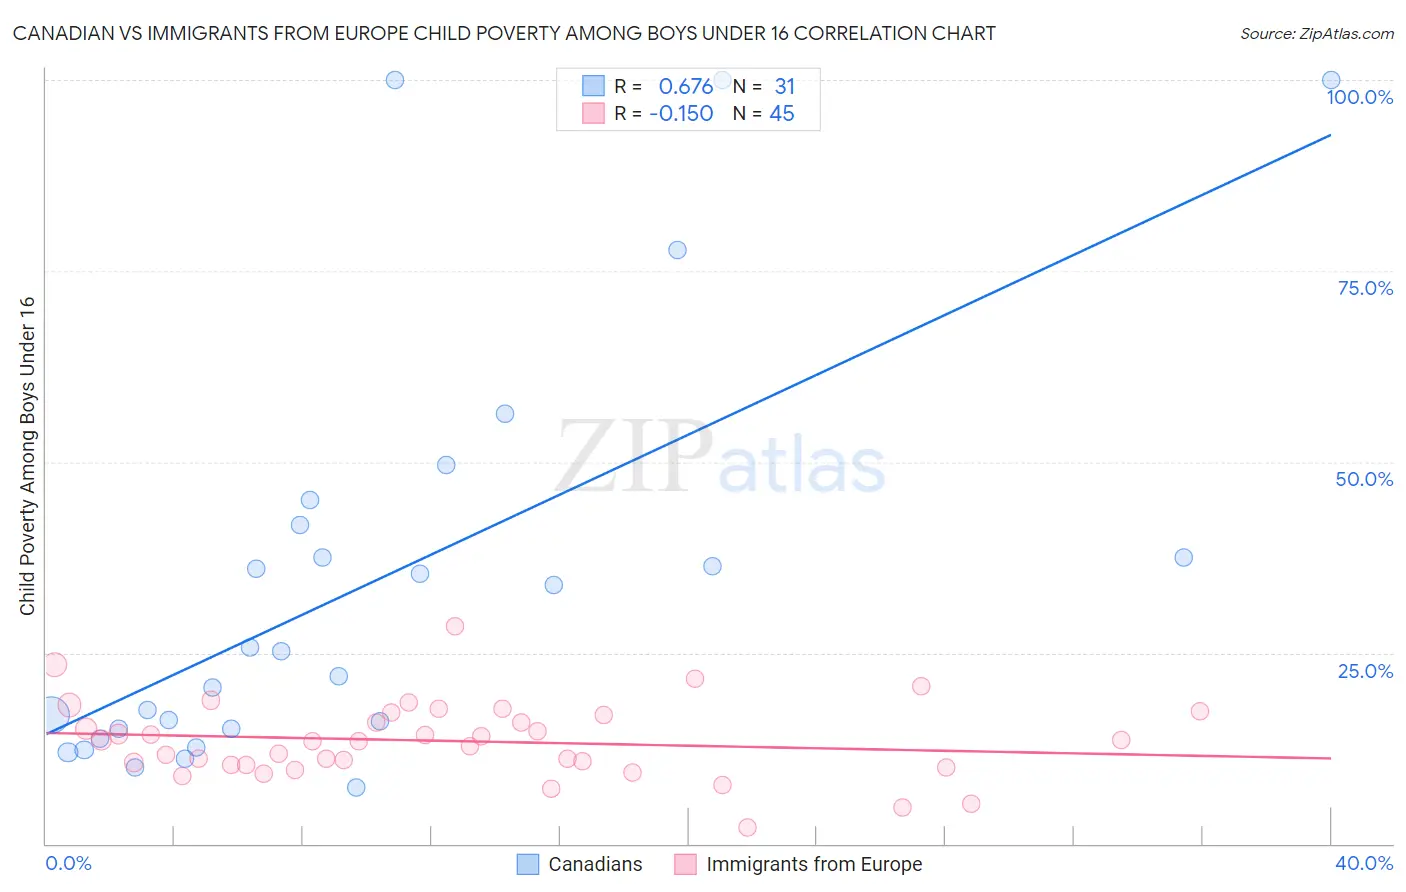Image resolution: width=1406 pixels, height=892 pixels.
Task: Select the Immigrants from Europe legend label
Action: (814, 864)
